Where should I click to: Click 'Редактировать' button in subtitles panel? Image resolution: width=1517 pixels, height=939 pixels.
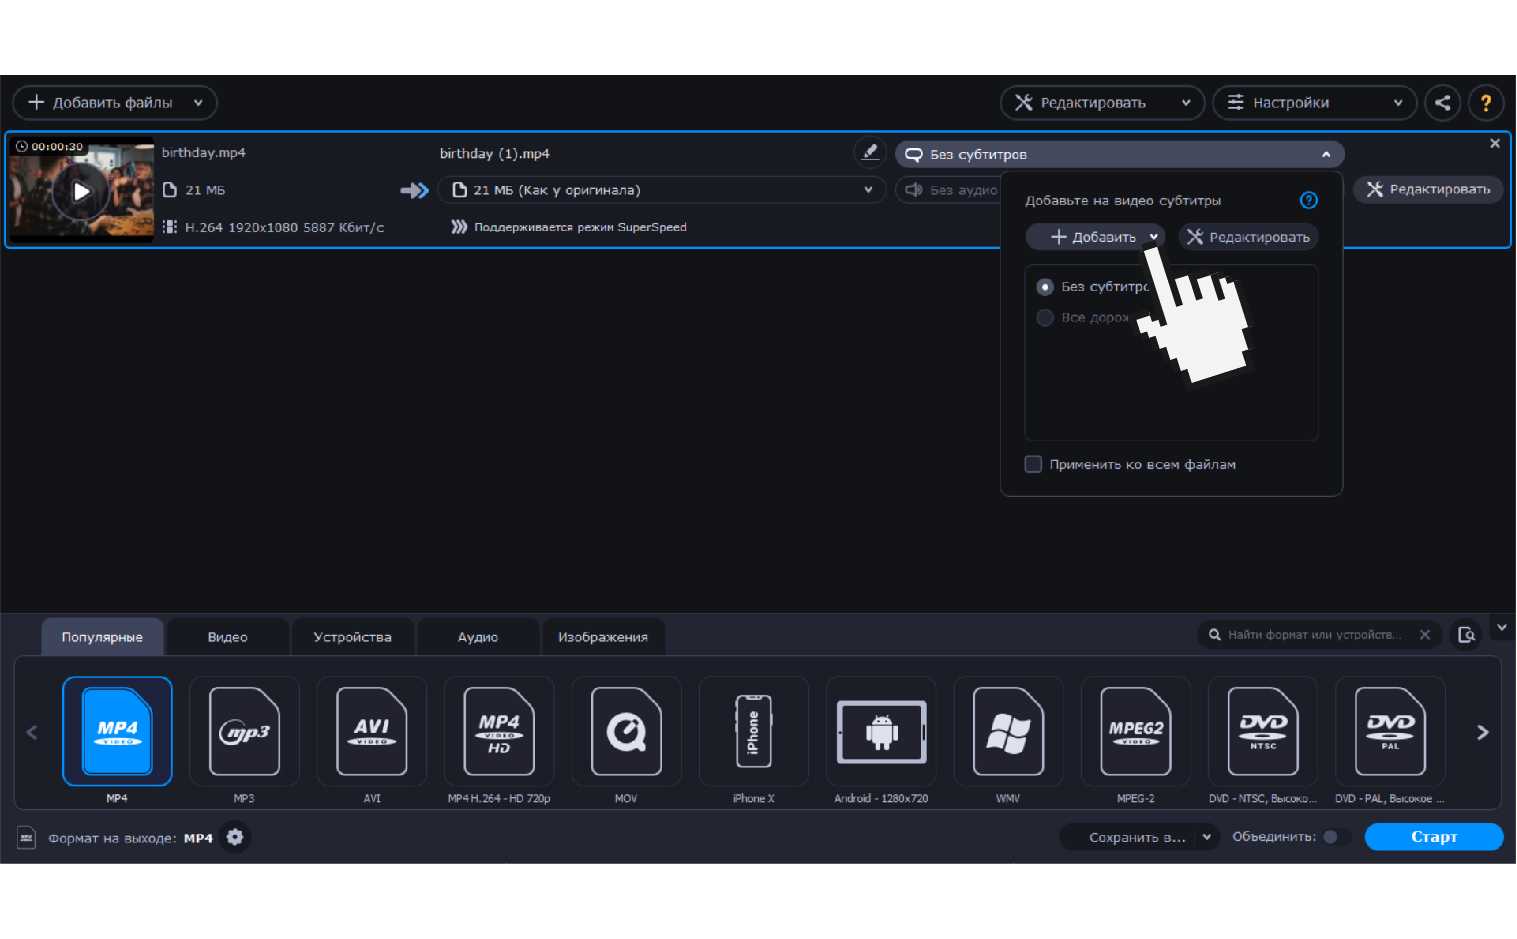point(1248,237)
